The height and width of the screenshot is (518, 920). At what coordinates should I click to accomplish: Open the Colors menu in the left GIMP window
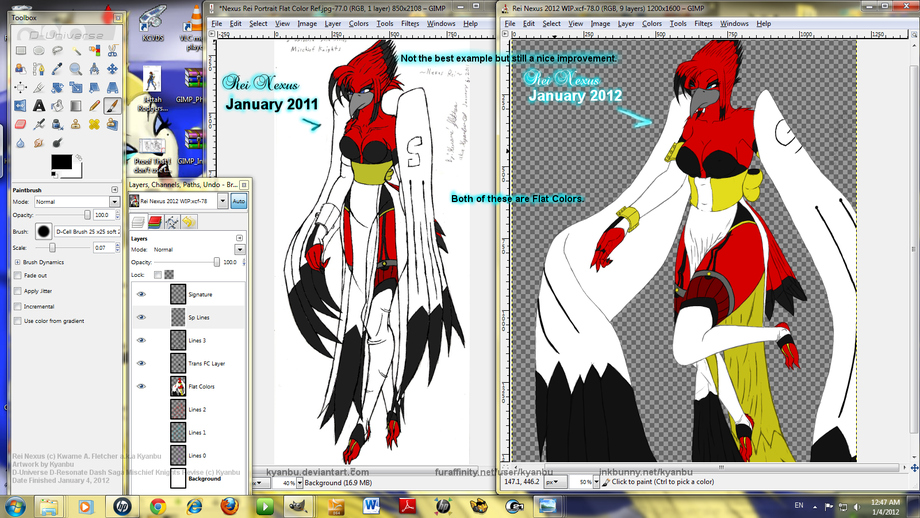tap(359, 23)
